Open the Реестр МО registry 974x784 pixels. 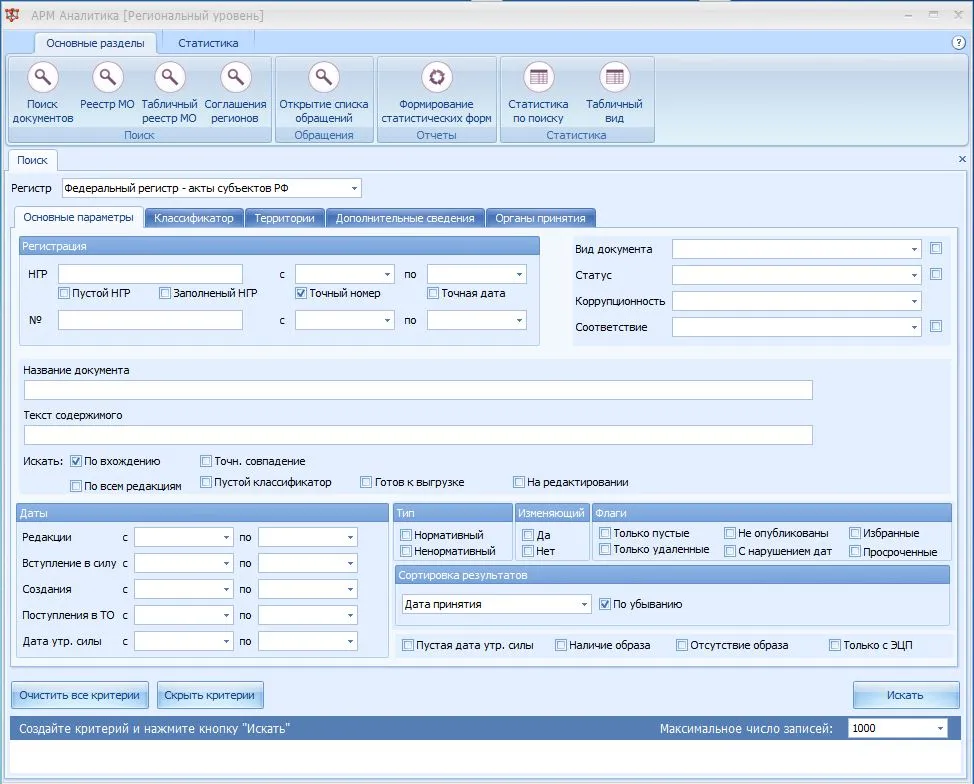coord(107,87)
